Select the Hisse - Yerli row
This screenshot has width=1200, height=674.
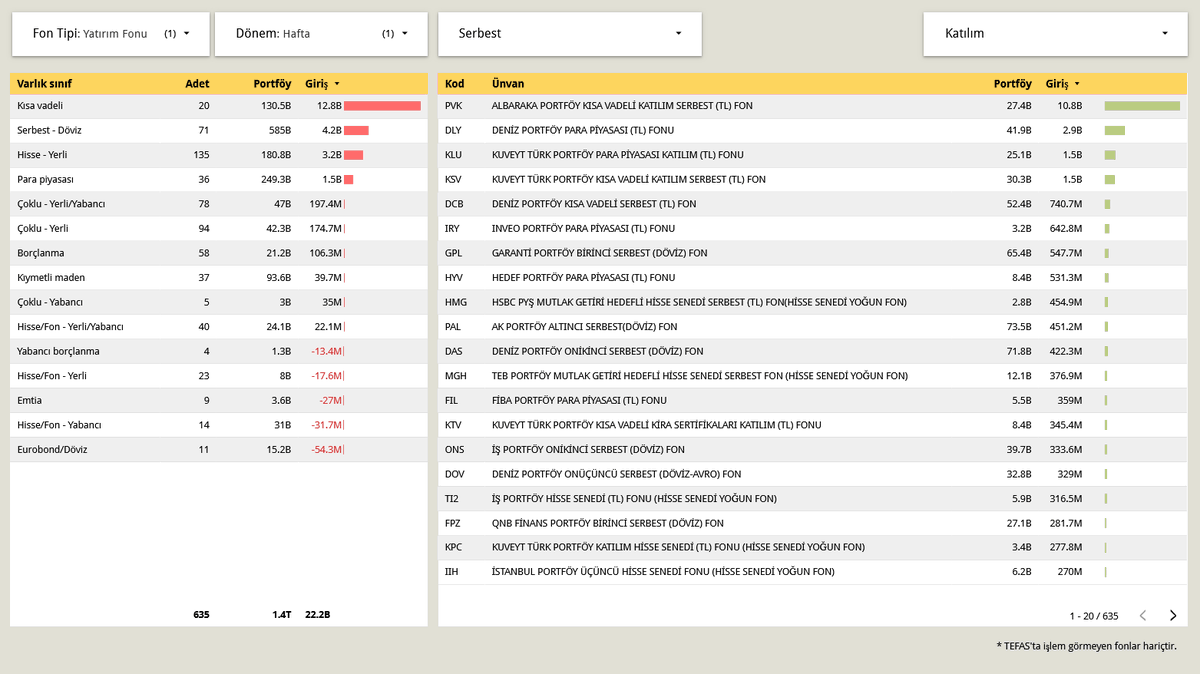tap(219, 155)
